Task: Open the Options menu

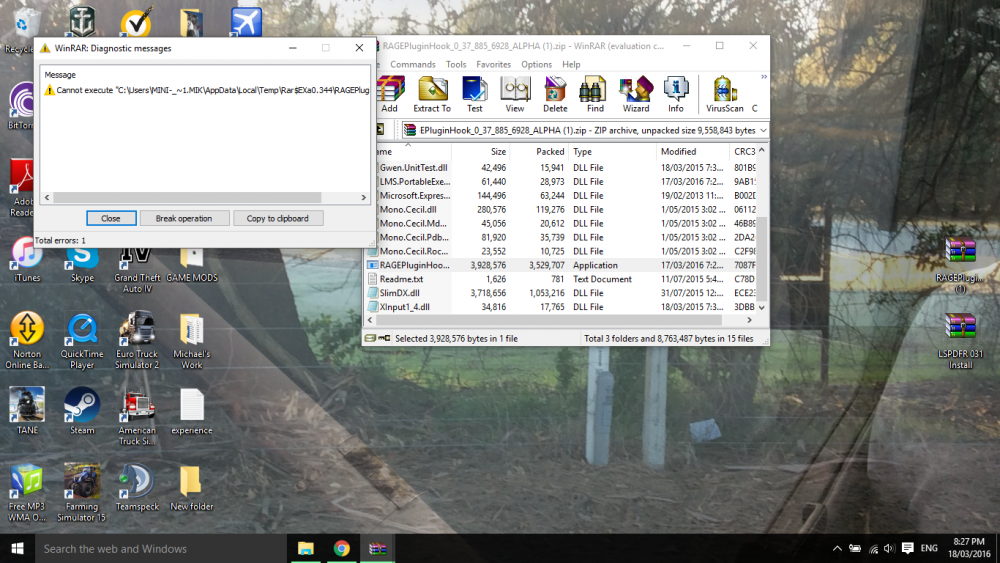Action: point(536,64)
